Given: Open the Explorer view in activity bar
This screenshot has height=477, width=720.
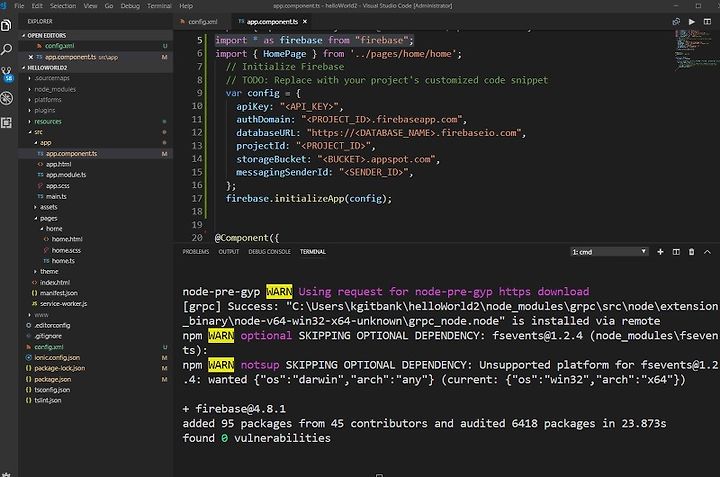Looking at the screenshot, I should coord(6,25).
